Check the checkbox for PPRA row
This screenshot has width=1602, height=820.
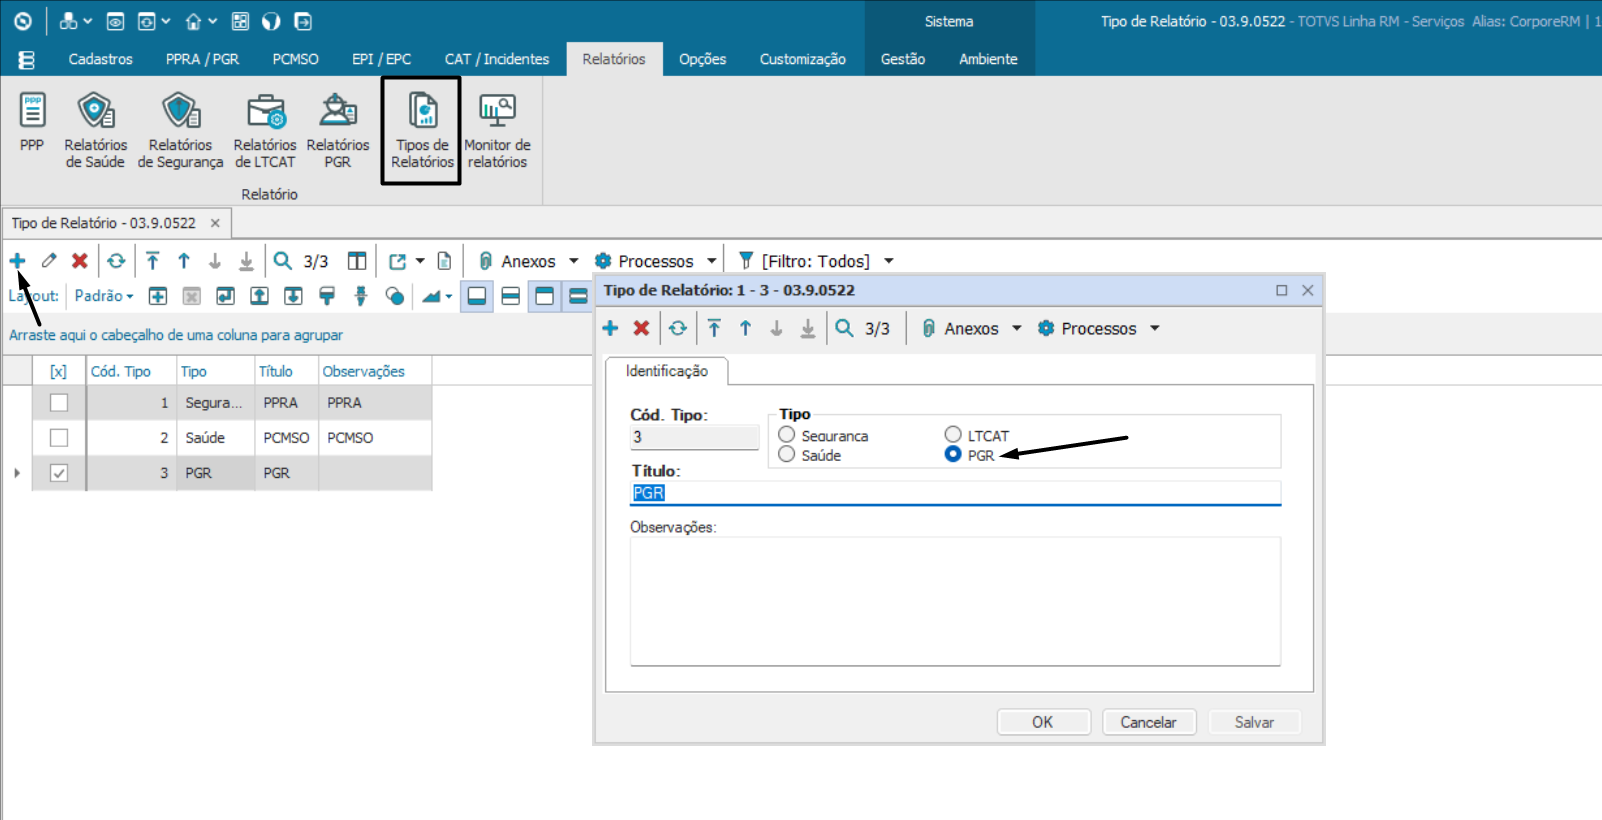point(59,403)
